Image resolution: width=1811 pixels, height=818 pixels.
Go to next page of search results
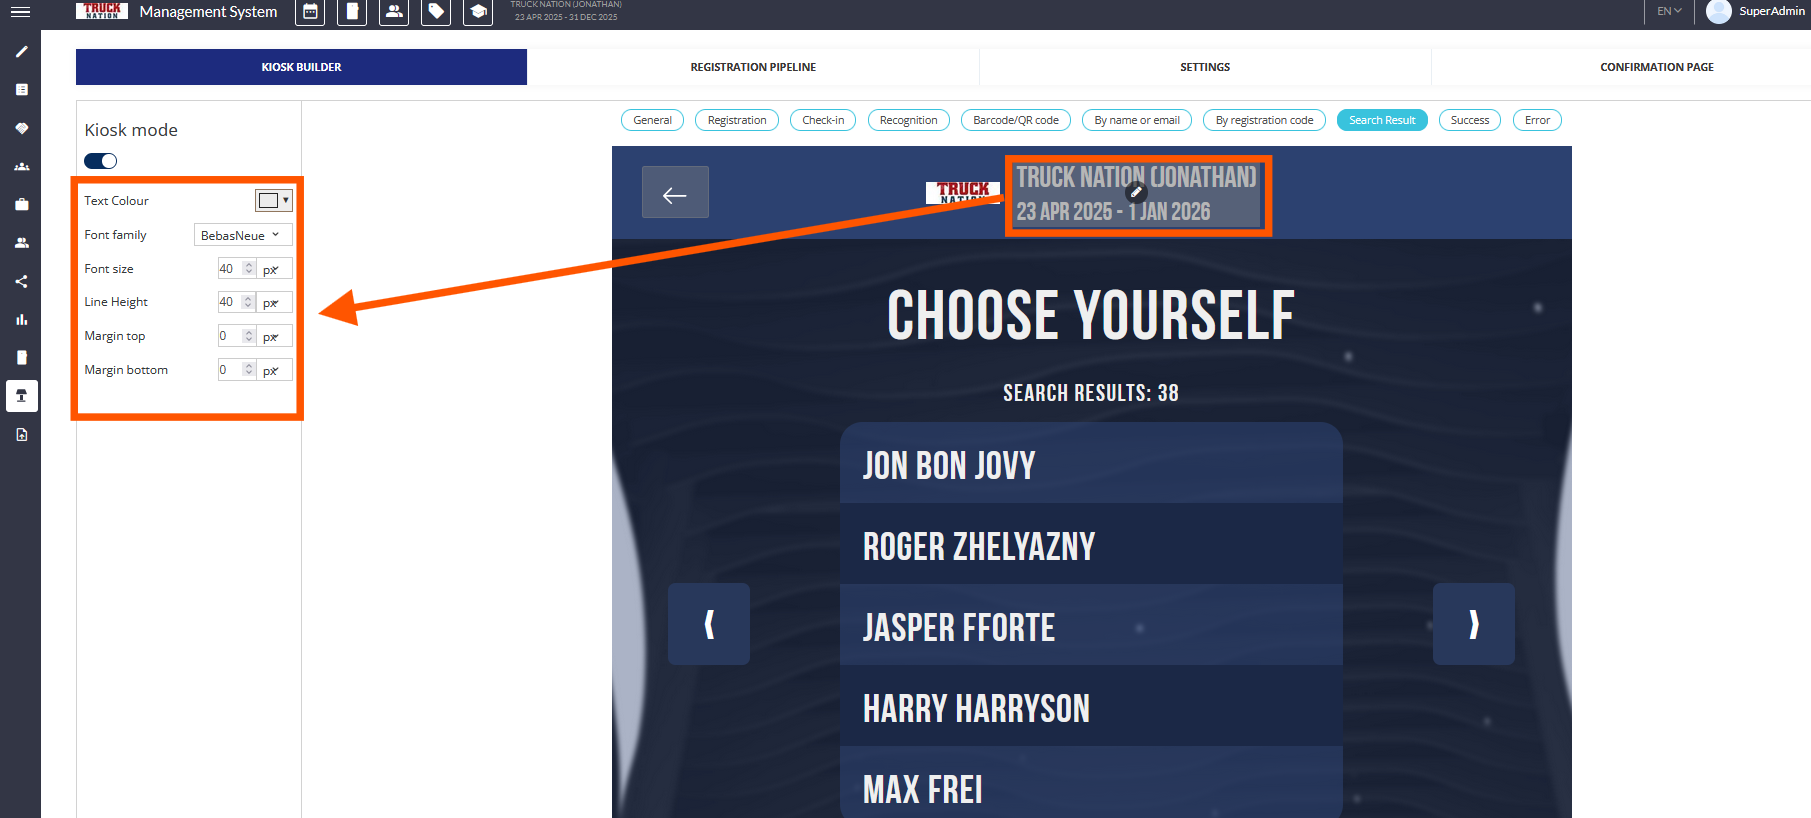1473,624
